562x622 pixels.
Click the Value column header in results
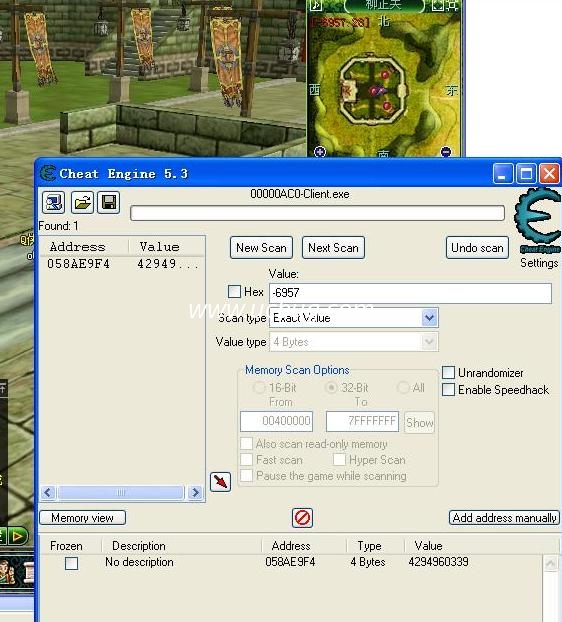[x=159, y=247]
